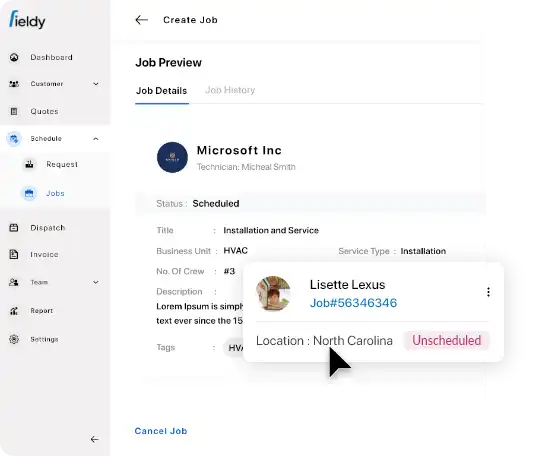This screenshot has height=456, width=534.
Task: Select the Invoice document icon
Action: pos(14,254)
